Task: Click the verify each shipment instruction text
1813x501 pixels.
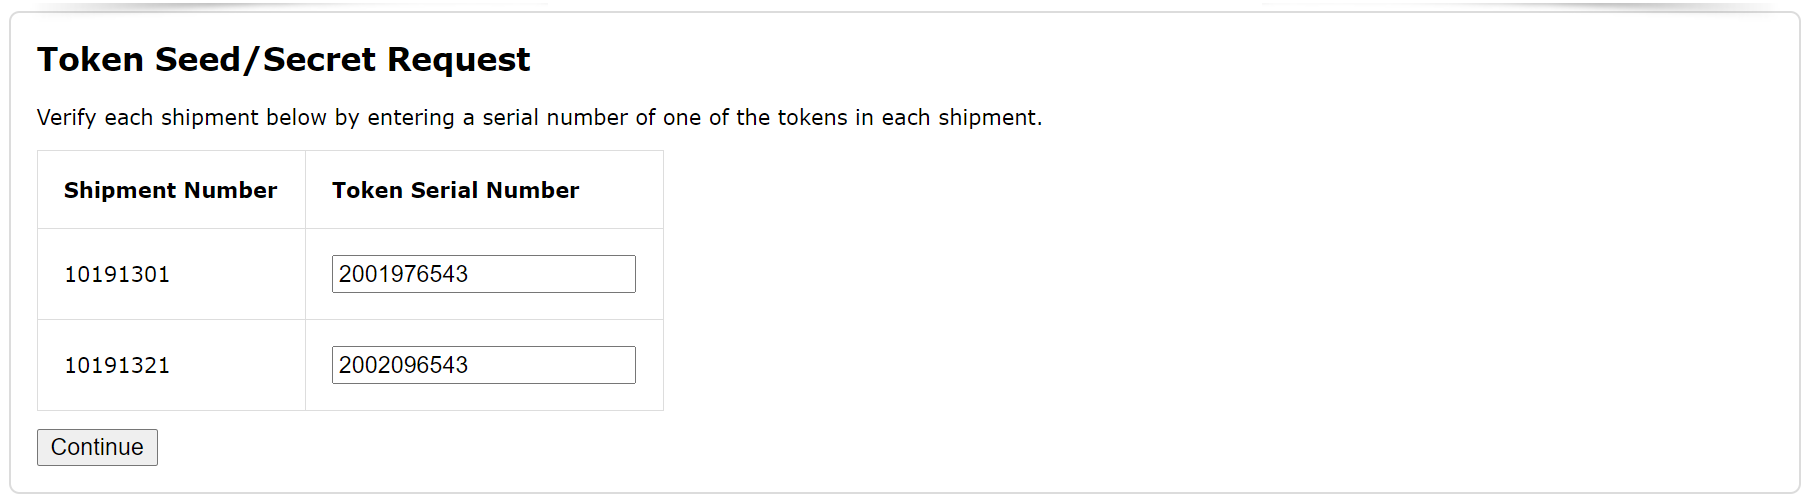Action: click(539, 117)
